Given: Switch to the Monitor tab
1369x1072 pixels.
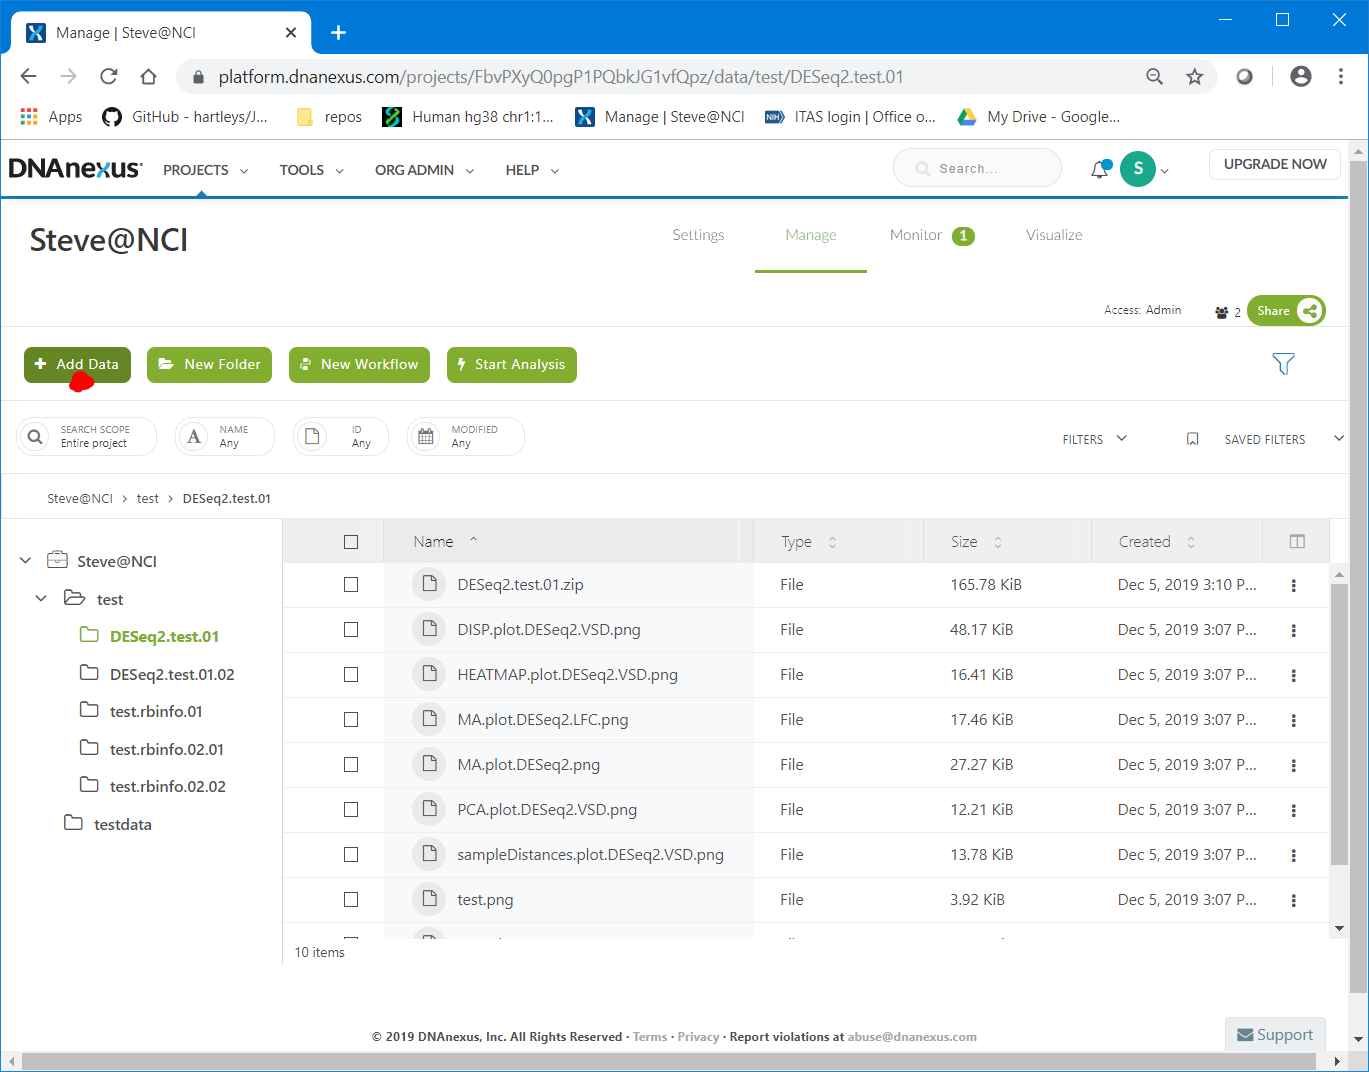Looking at the screenshot, I should [x=916, y=235].
